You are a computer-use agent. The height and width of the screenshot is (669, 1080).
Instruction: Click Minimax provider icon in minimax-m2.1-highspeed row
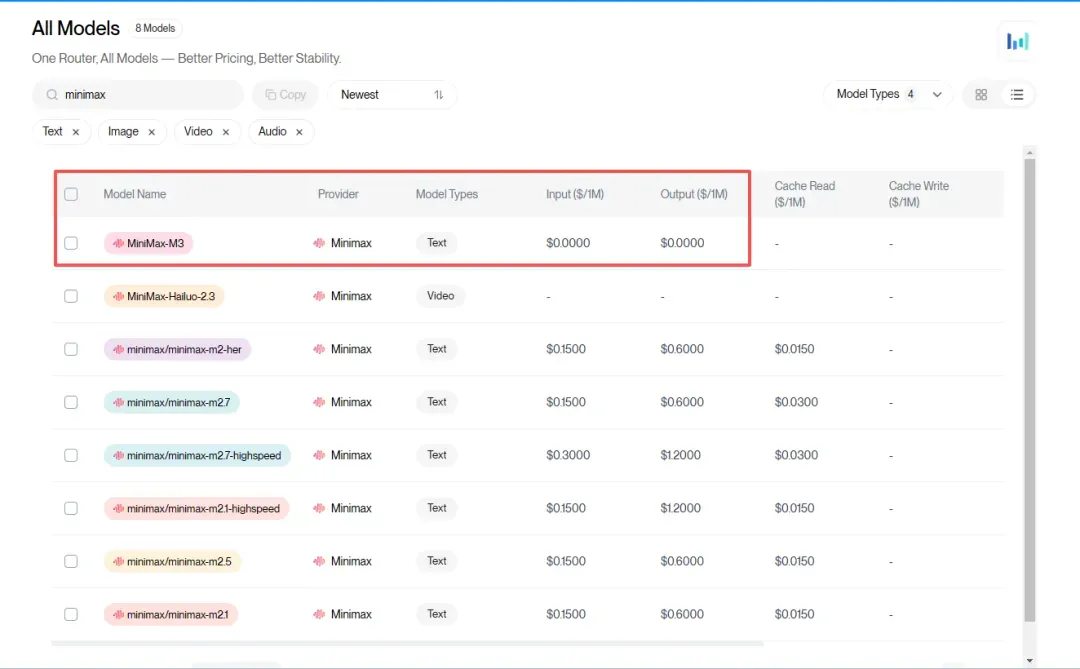(x=319, y=508)
